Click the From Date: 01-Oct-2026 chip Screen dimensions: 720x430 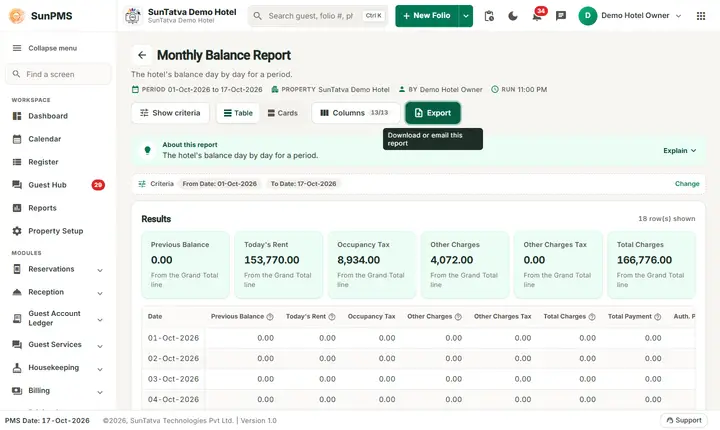[x=219, y=184]
